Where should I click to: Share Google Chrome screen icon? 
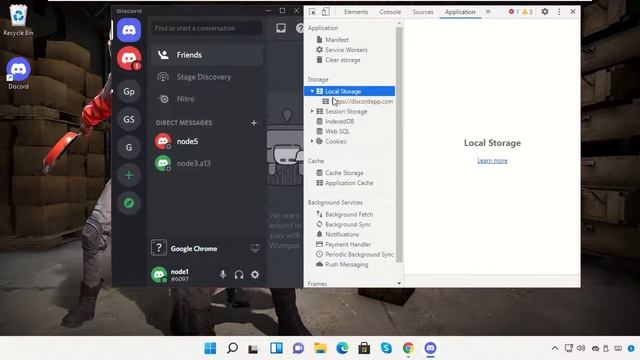[x=255, y=248]
